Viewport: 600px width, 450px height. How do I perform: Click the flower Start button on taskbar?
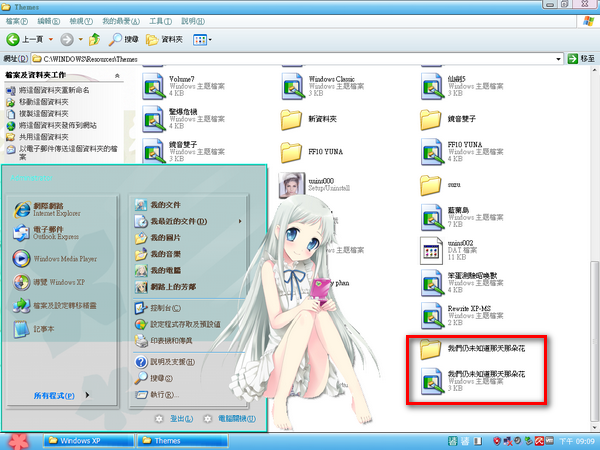[18, 441]
